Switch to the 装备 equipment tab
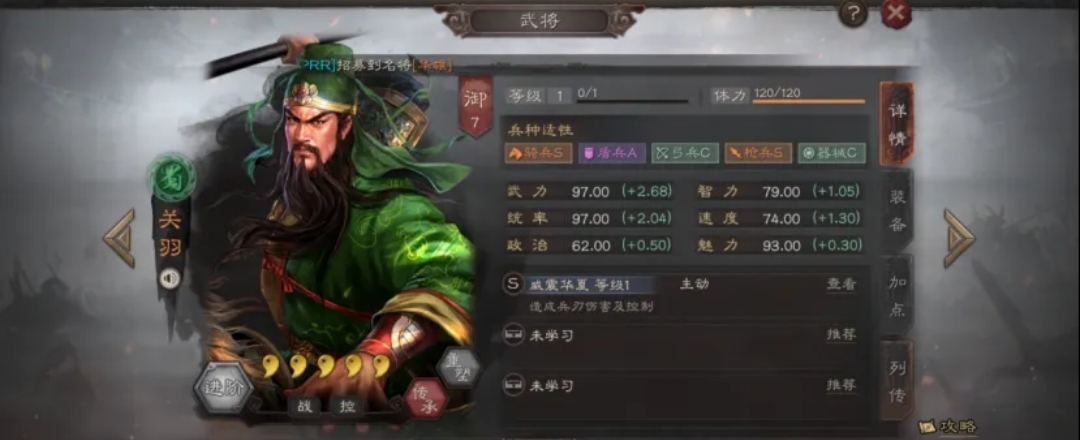1080x440 pixels. click(897, 210)
